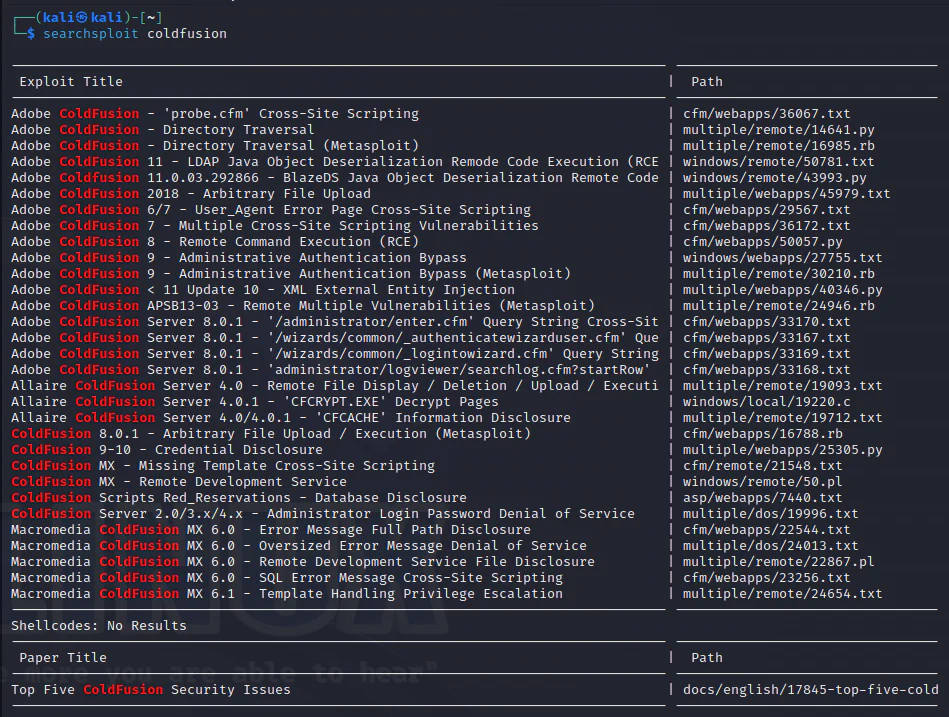Select Administrator Login Password Denial of Service row
This screenshot has width=949, height=717.
click(323, 514)
